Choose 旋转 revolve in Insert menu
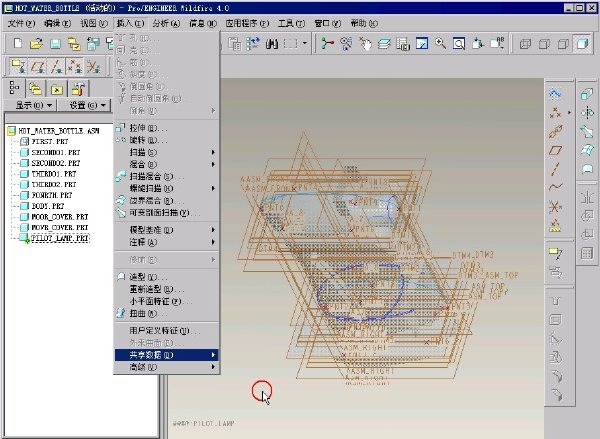The height and width of the screenshot is (439, 600). click(167, 140)
